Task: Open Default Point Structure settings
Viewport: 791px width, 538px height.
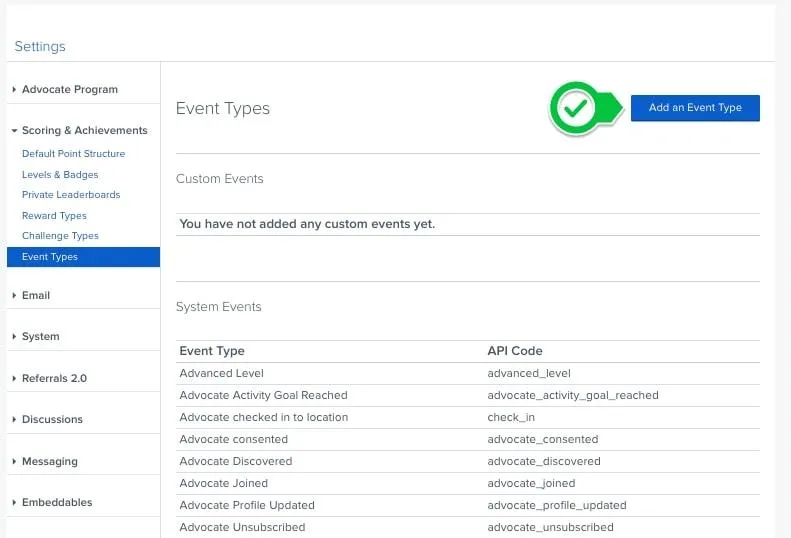Action: (73, 153)
